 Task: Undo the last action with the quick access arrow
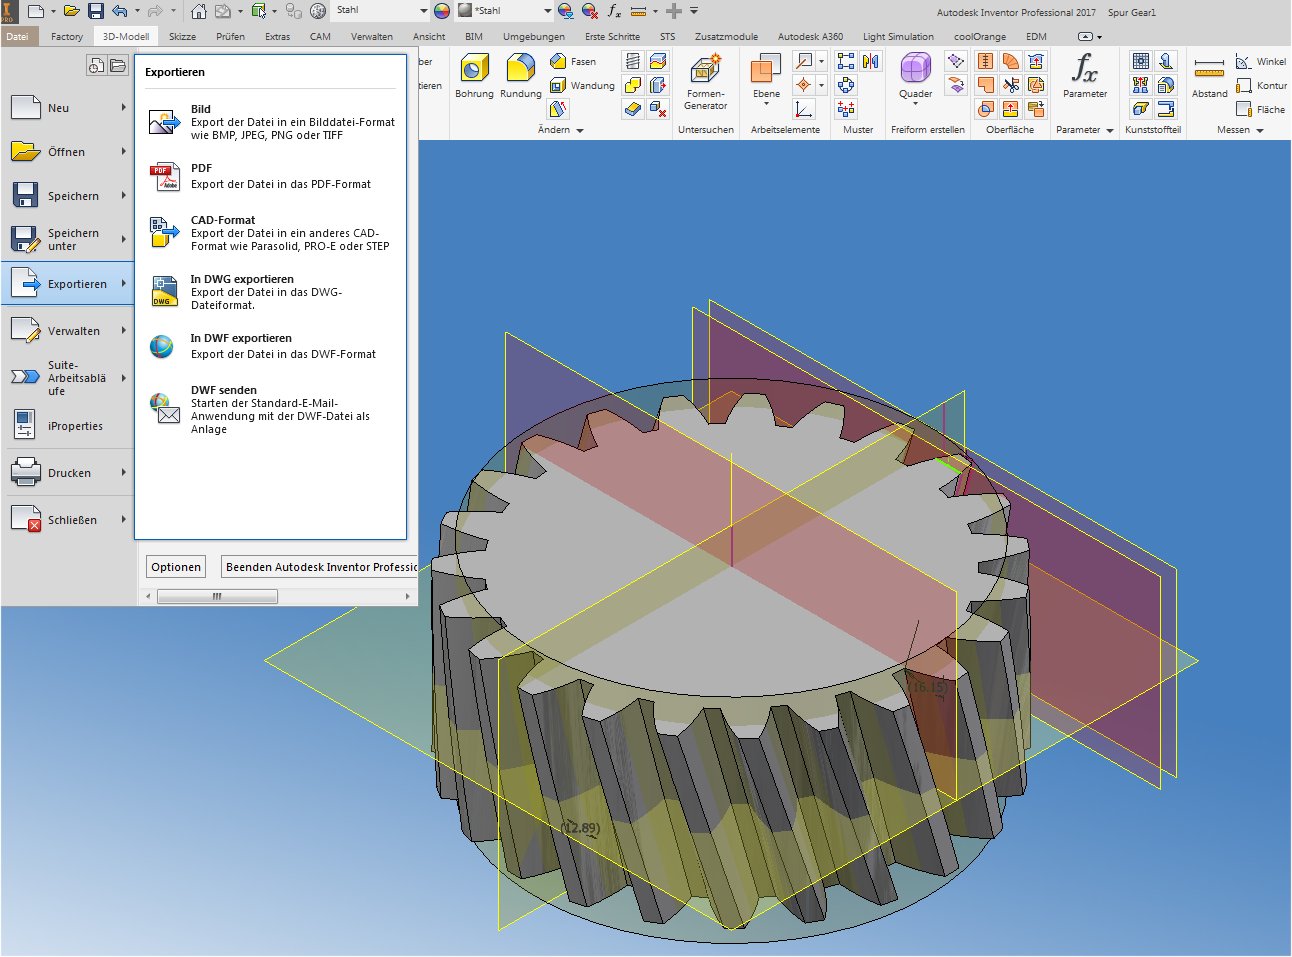(x=120, y=11)
